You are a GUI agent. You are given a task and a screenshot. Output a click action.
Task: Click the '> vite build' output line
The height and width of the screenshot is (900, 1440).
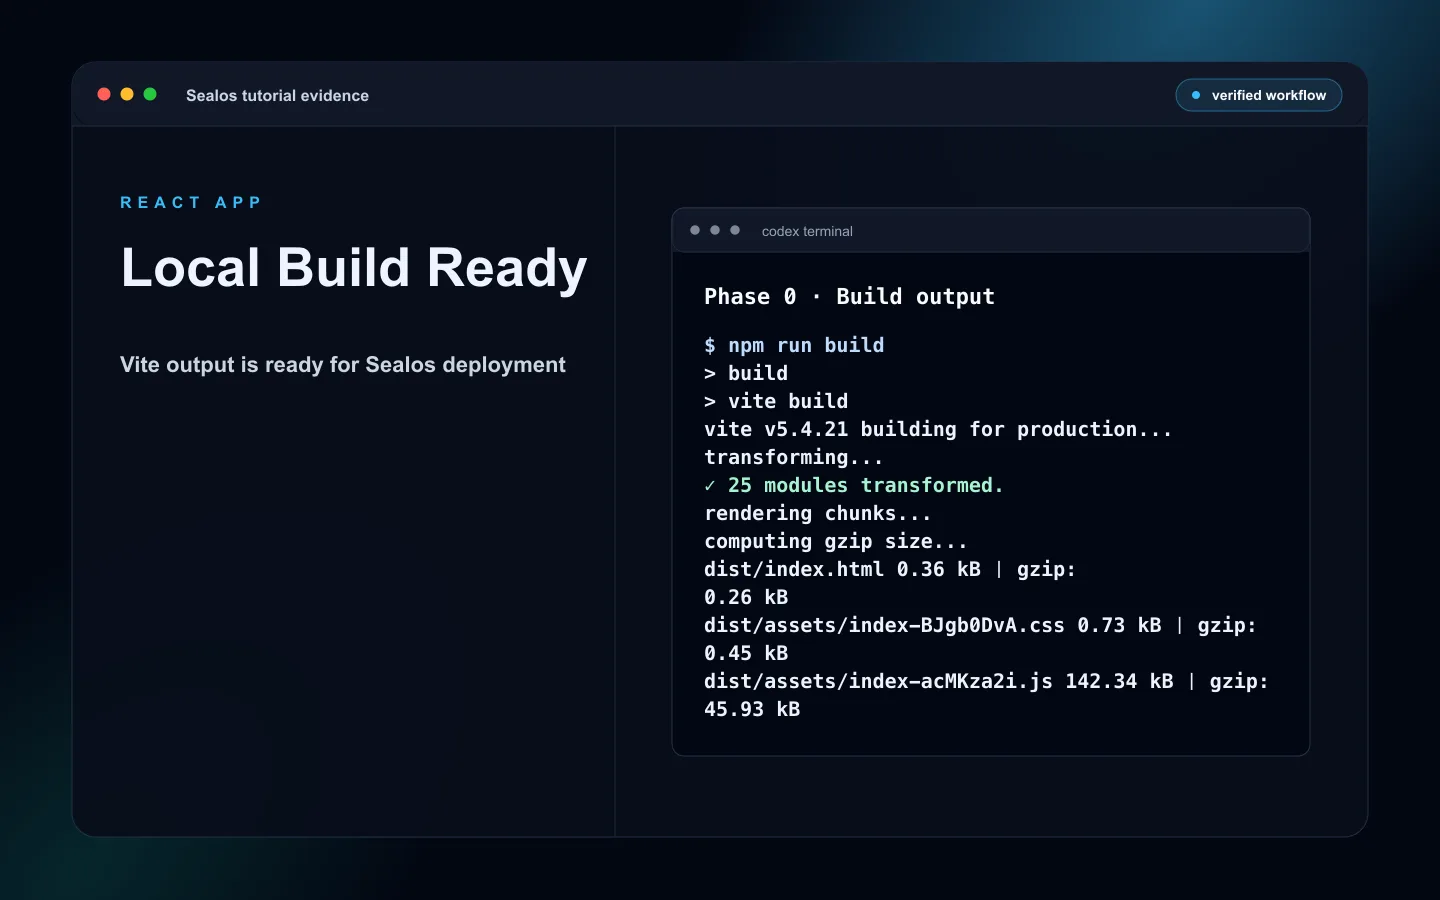pos(776,401)
